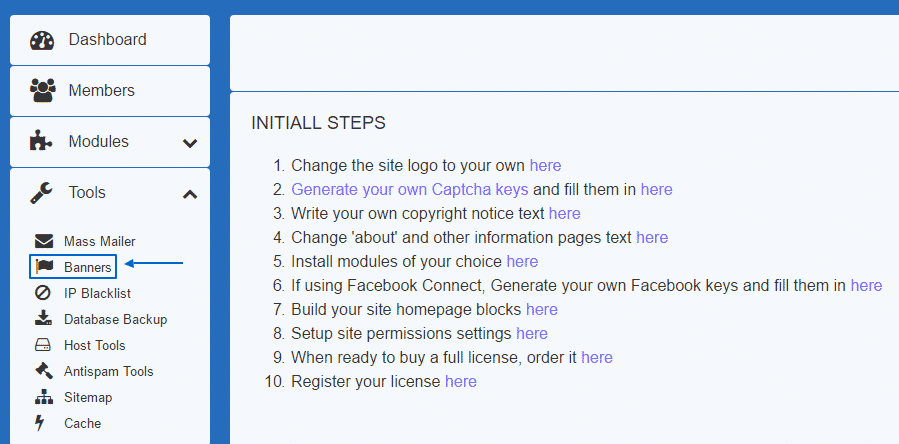Collapse the Tools menu chevron

coord(190,194)
